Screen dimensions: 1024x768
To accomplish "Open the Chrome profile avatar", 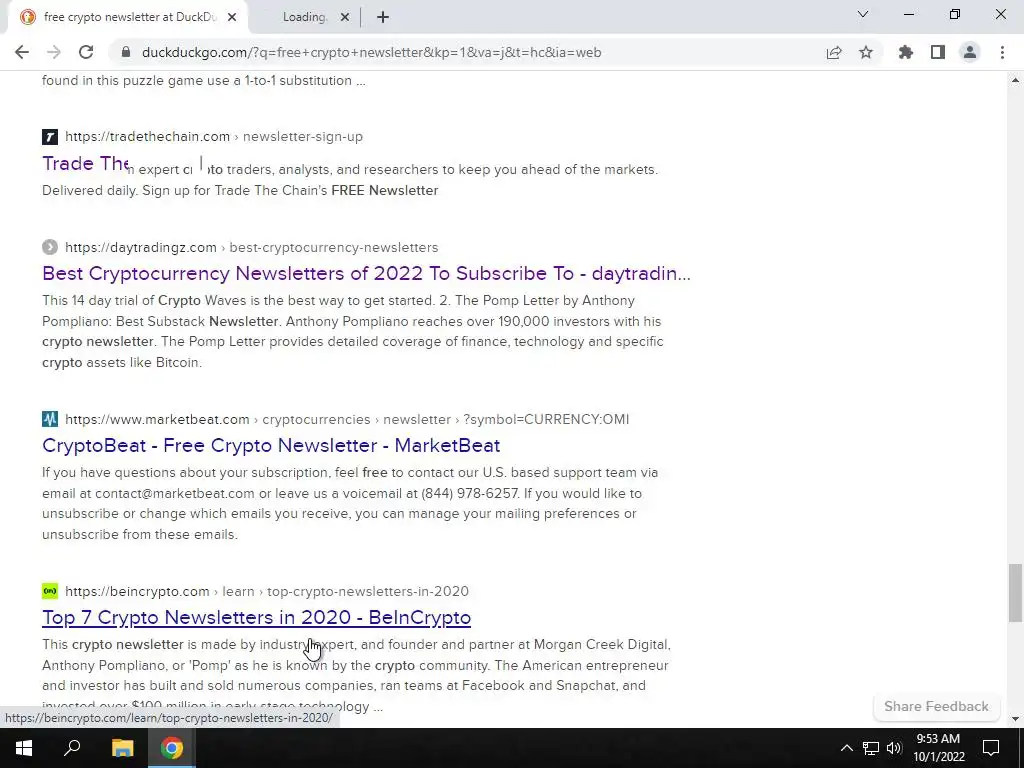I will (x=970, y=52).
